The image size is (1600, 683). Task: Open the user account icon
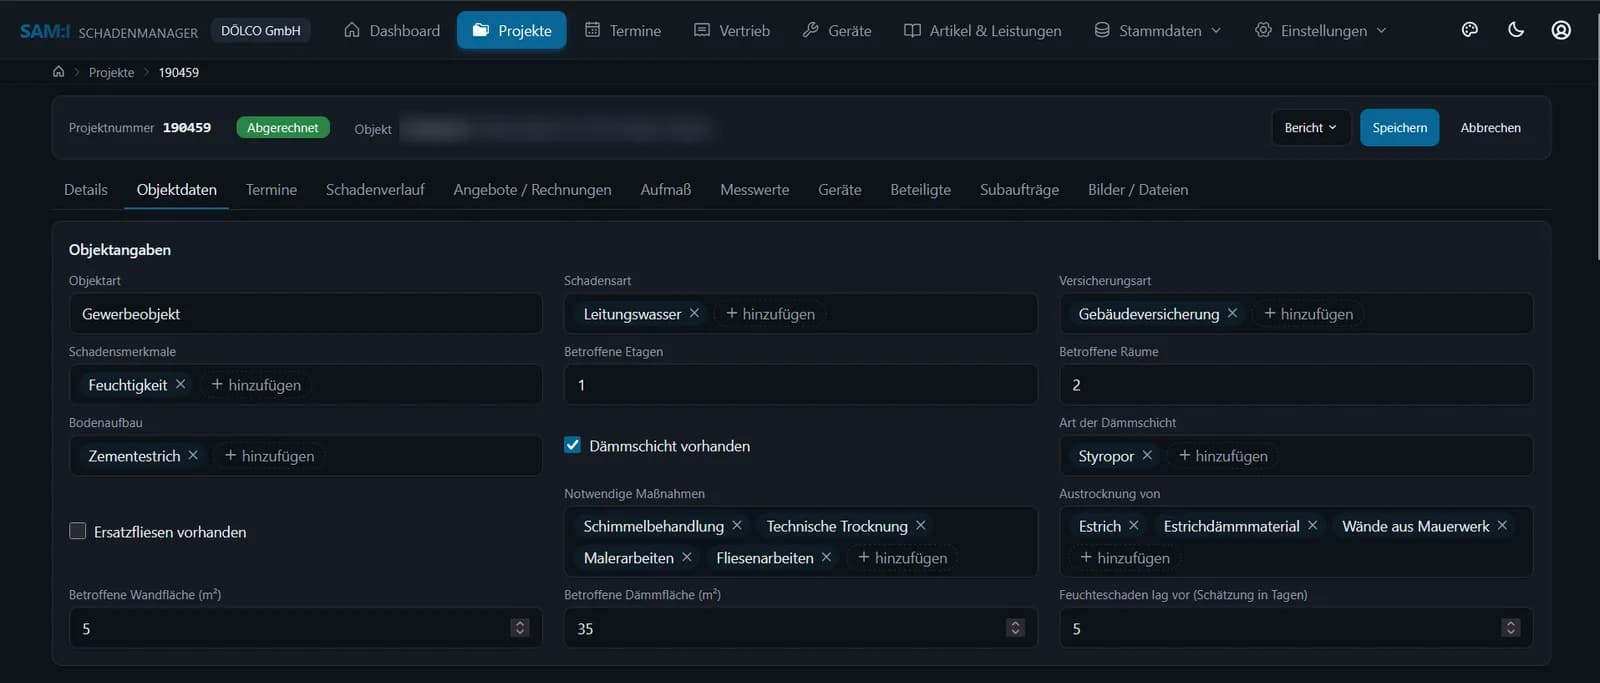(x=1561, y=30)
